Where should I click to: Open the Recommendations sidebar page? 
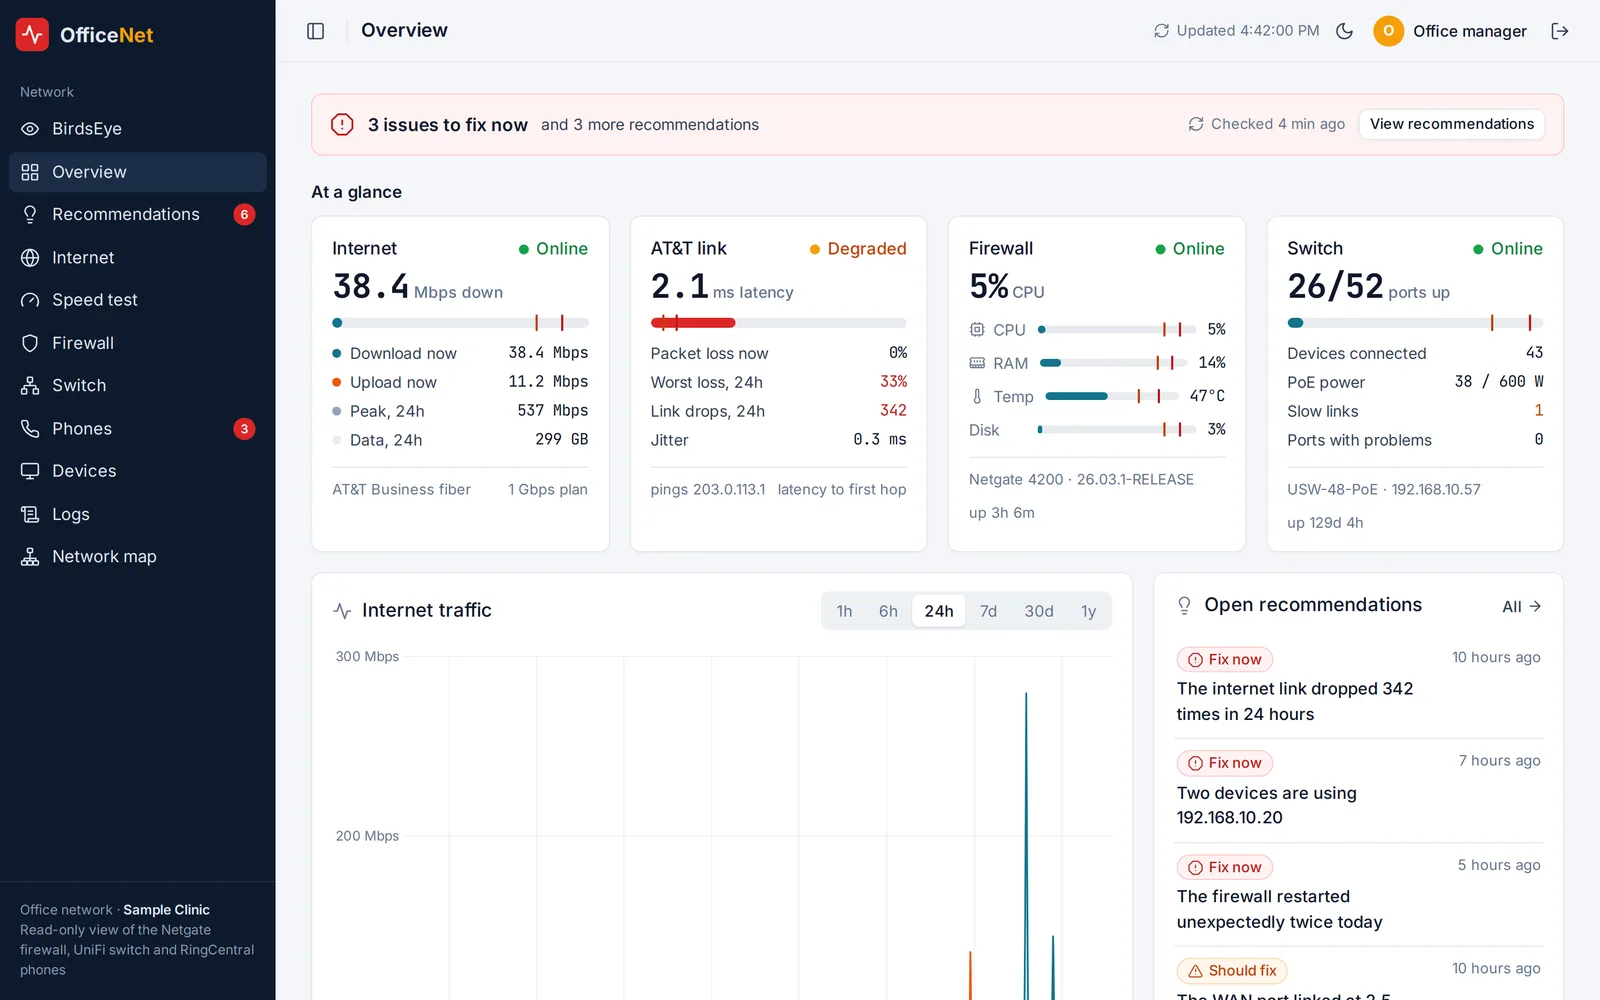coord(138,214)
